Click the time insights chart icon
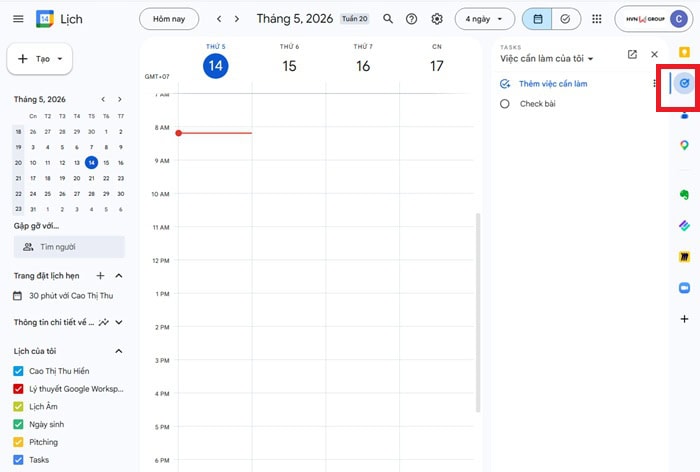This screenshot has height=472, width=700. pyautogui.click(x=104, y=322)
